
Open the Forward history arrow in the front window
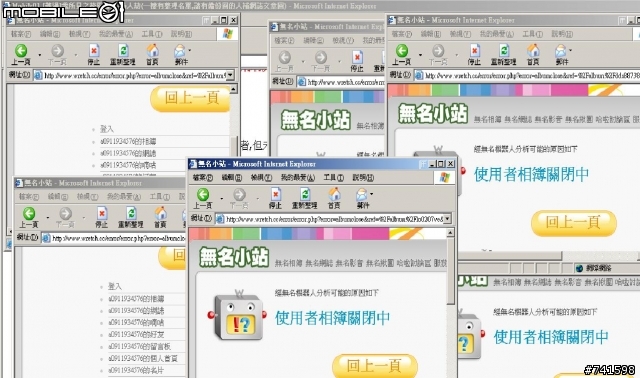[x=258, y=198]
